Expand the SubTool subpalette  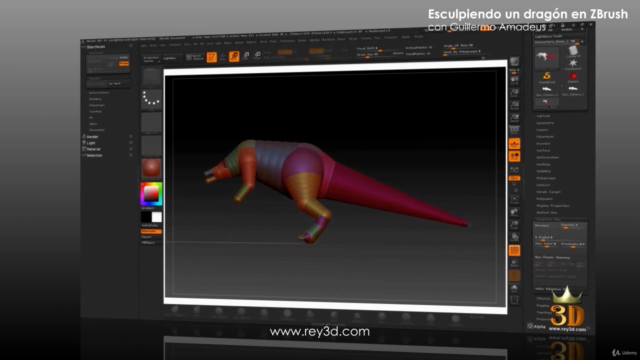click(x=543, y=116)
